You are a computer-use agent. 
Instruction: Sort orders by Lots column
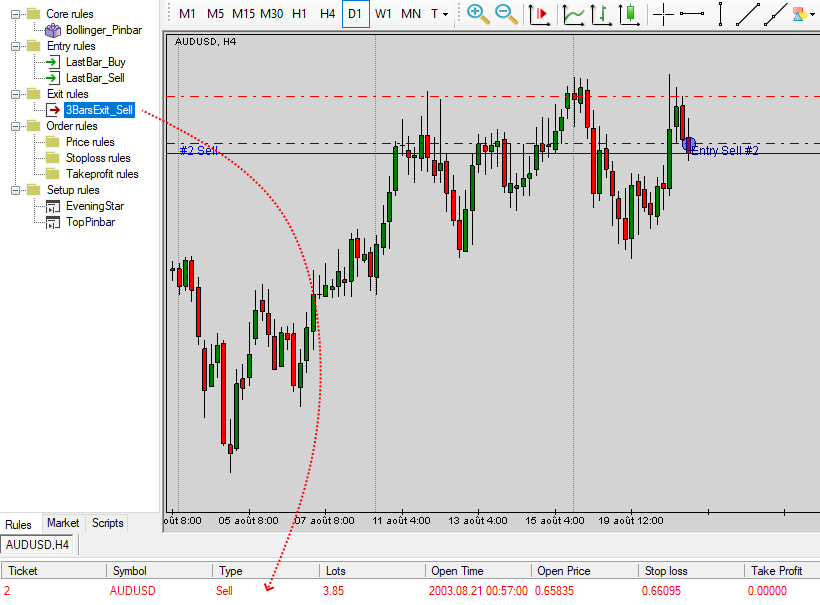pos(372,571)
